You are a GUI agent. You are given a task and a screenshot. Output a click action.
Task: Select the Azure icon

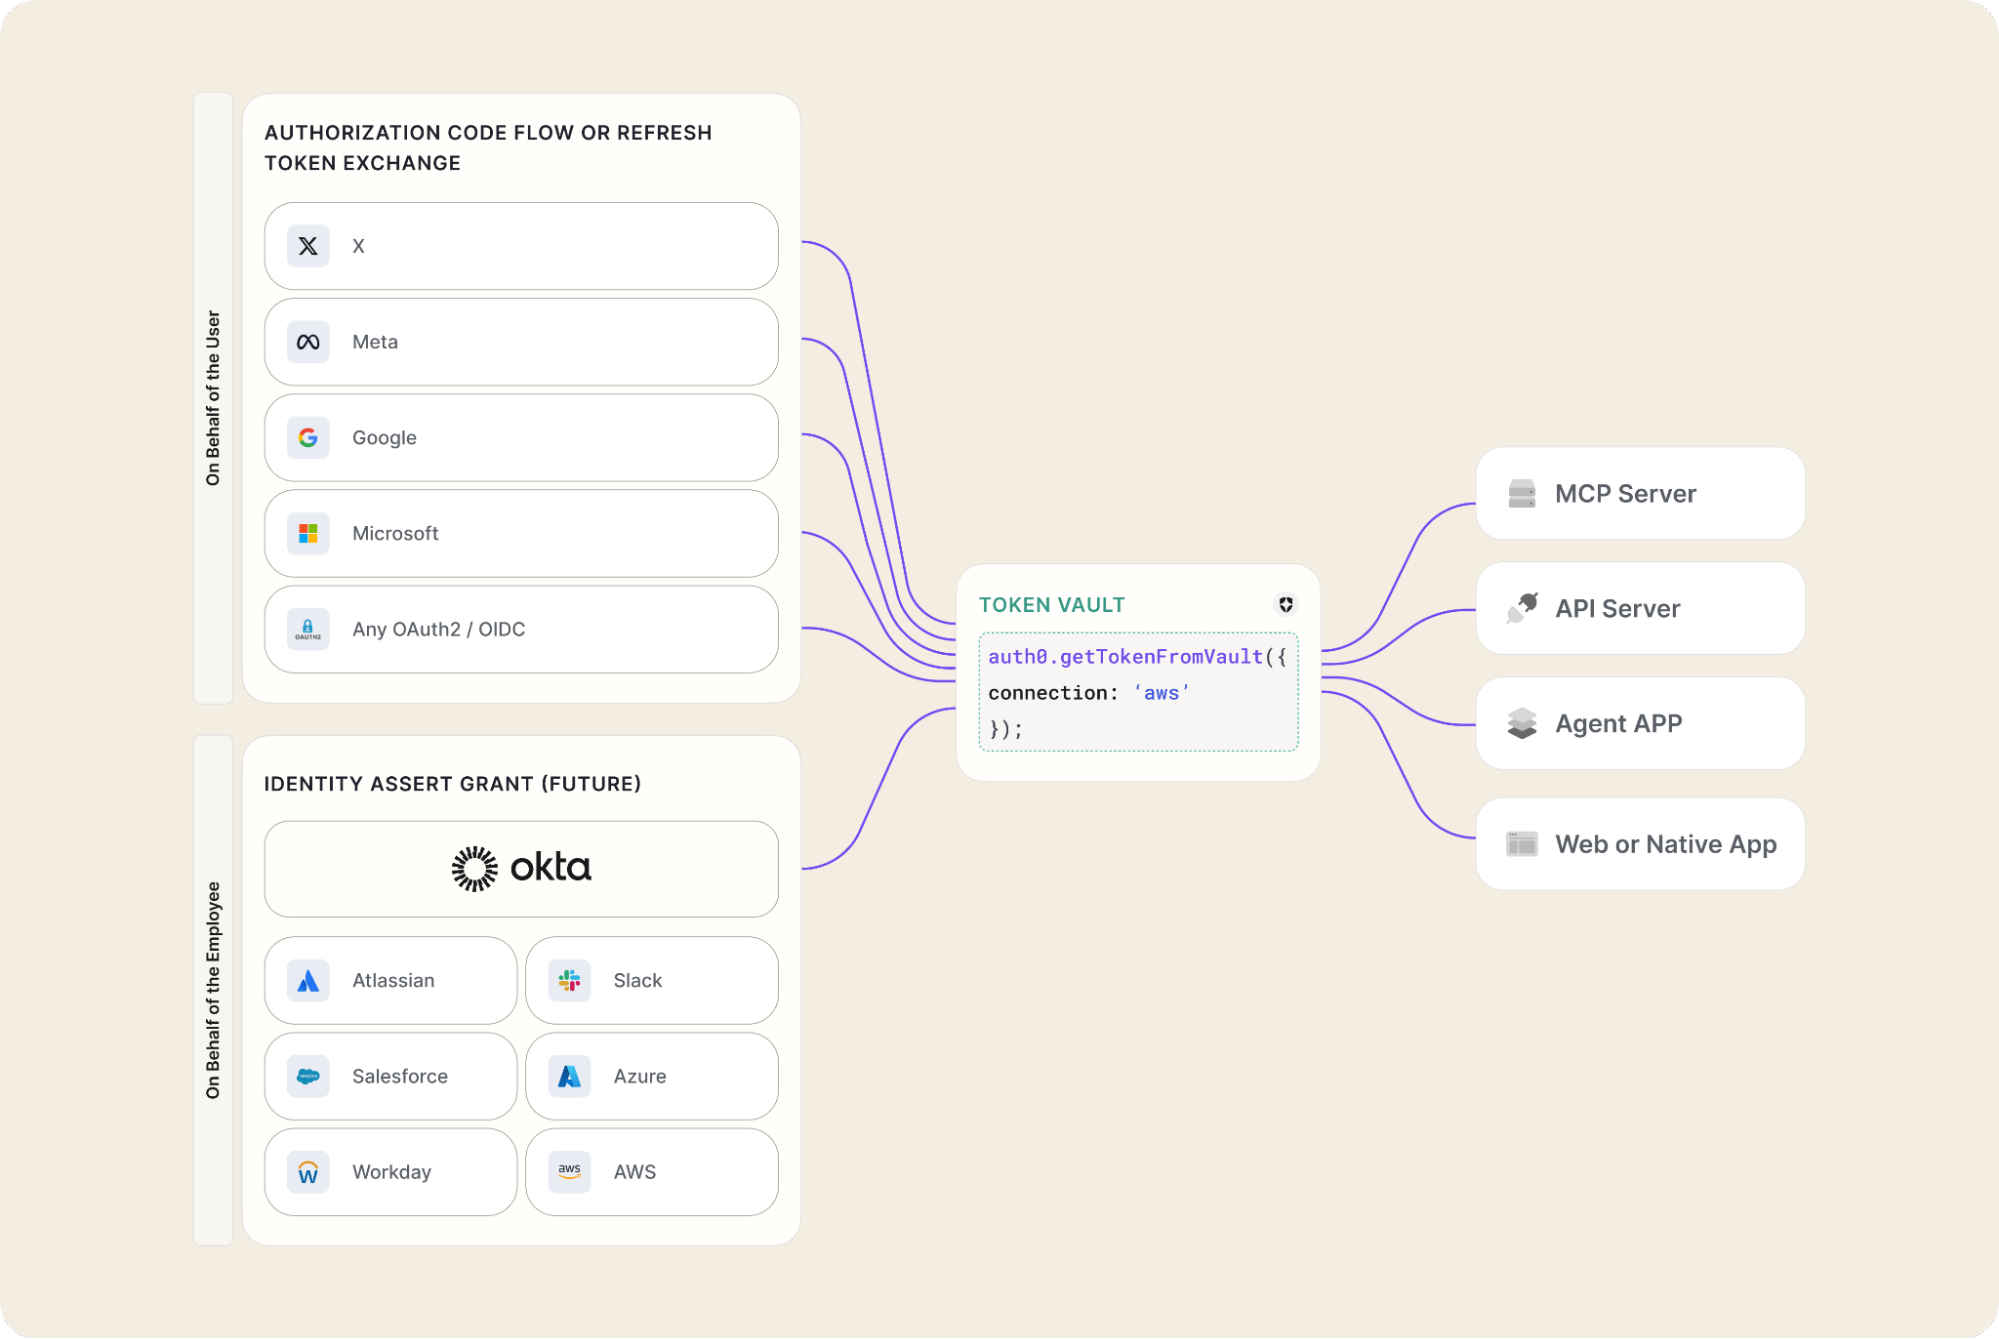point(567,1076)
